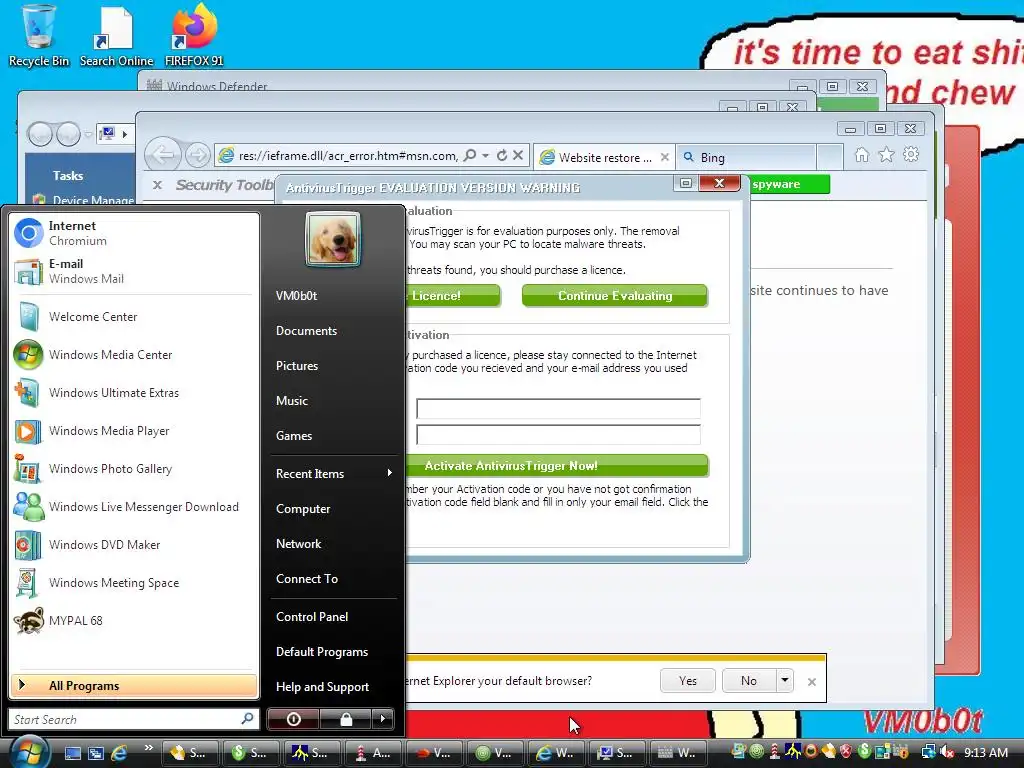Open Chromium Internet shortcut in Start menu

tap(134, 233)
